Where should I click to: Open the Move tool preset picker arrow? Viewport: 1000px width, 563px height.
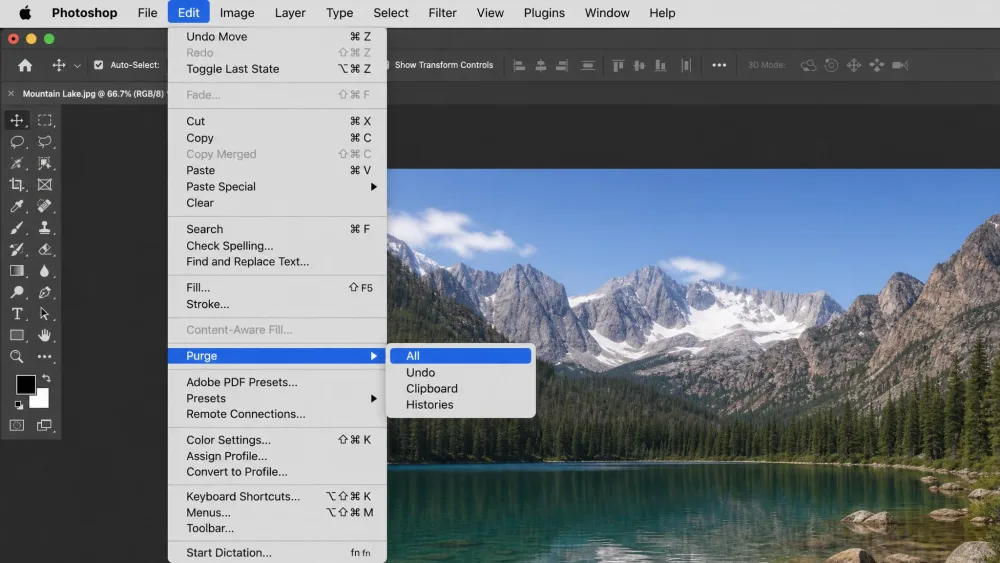click(77, 66)
